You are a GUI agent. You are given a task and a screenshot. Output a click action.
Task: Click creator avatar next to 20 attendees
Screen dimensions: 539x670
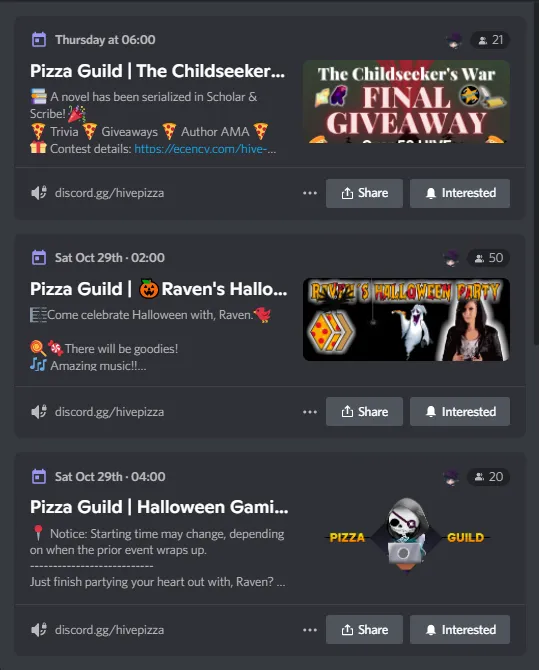(x=451, y=477)
